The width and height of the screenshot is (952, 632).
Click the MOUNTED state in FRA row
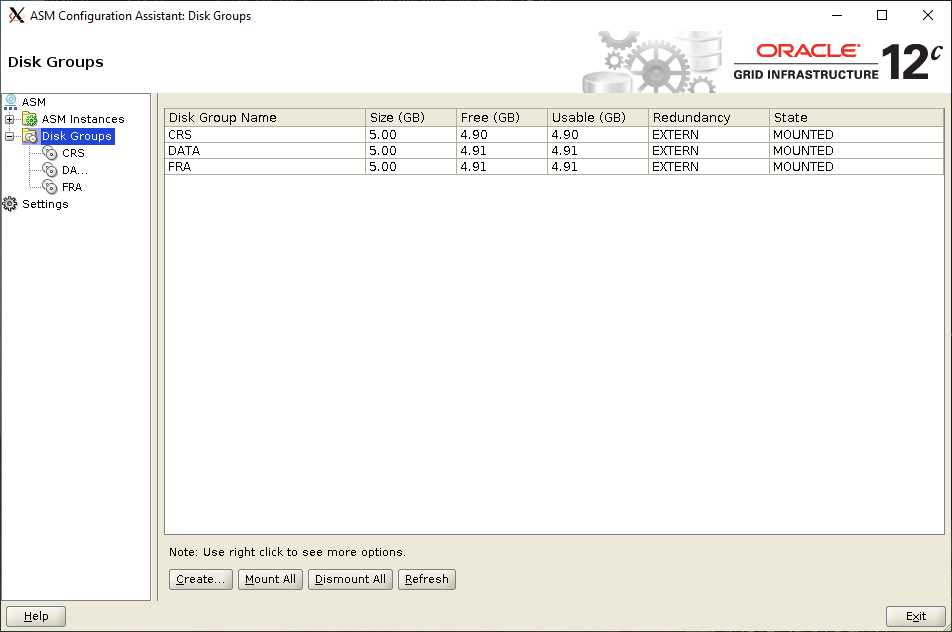(x=857, y=166)
